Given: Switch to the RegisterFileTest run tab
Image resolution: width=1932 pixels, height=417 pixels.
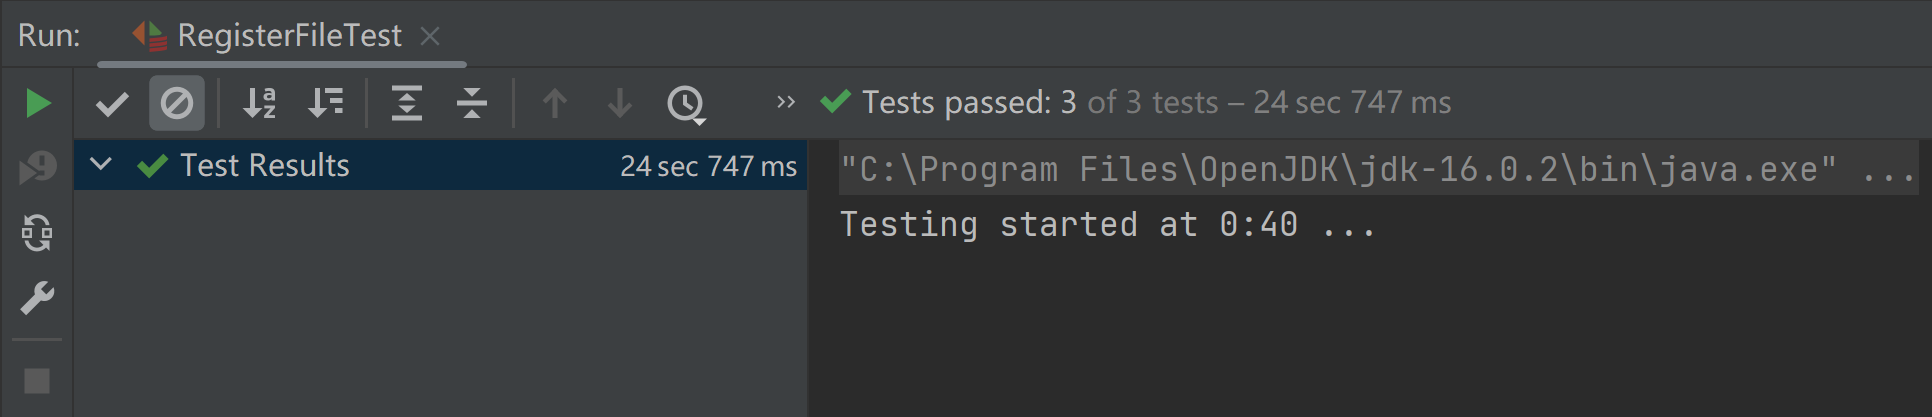Looking at the screenshot, I should pyautogui.click(x=267, y=36).
